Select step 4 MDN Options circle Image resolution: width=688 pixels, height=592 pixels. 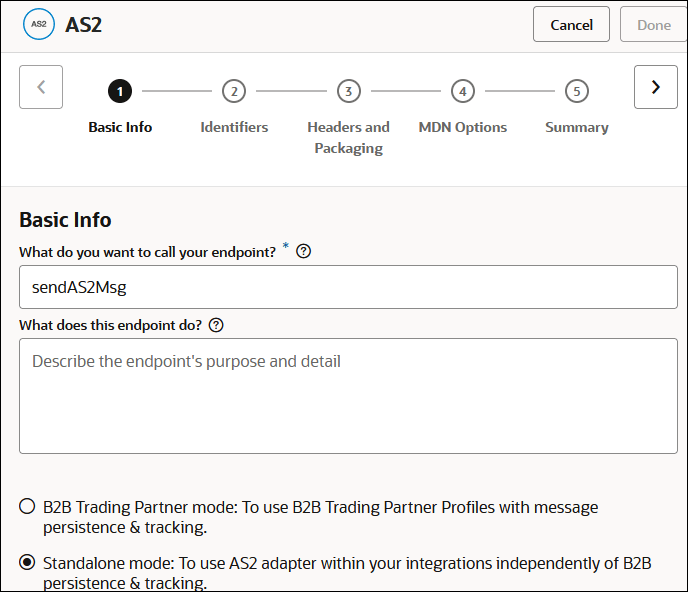coord(462,91)
